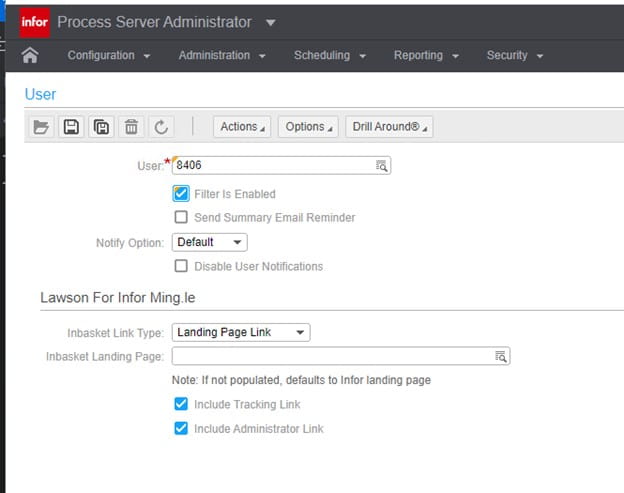Delete the record with trash icon
The width and height of the screenshot is (624, 493).
coord(131,127)
